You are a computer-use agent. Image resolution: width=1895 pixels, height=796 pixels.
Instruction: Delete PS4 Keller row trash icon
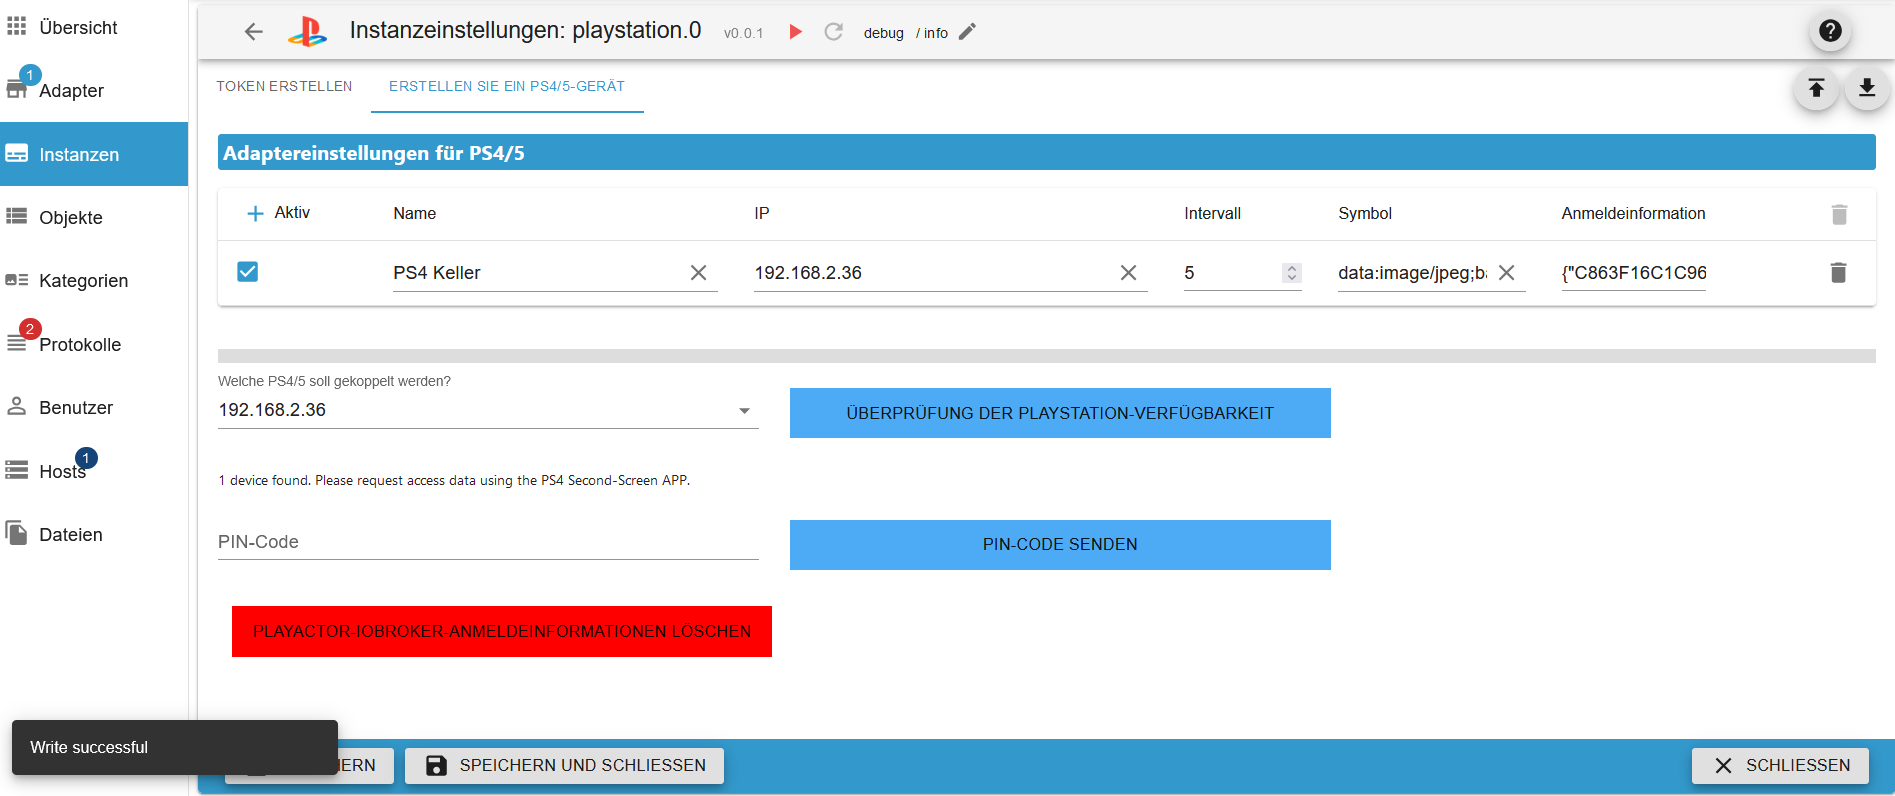tap(1838, 272)
